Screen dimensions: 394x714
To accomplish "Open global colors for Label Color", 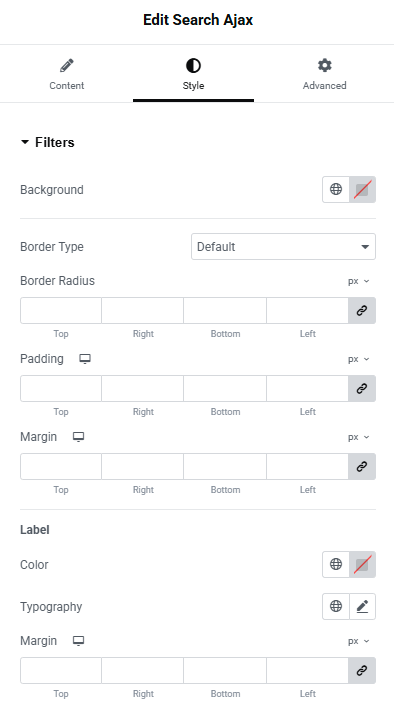I will [x=336, y=564].
